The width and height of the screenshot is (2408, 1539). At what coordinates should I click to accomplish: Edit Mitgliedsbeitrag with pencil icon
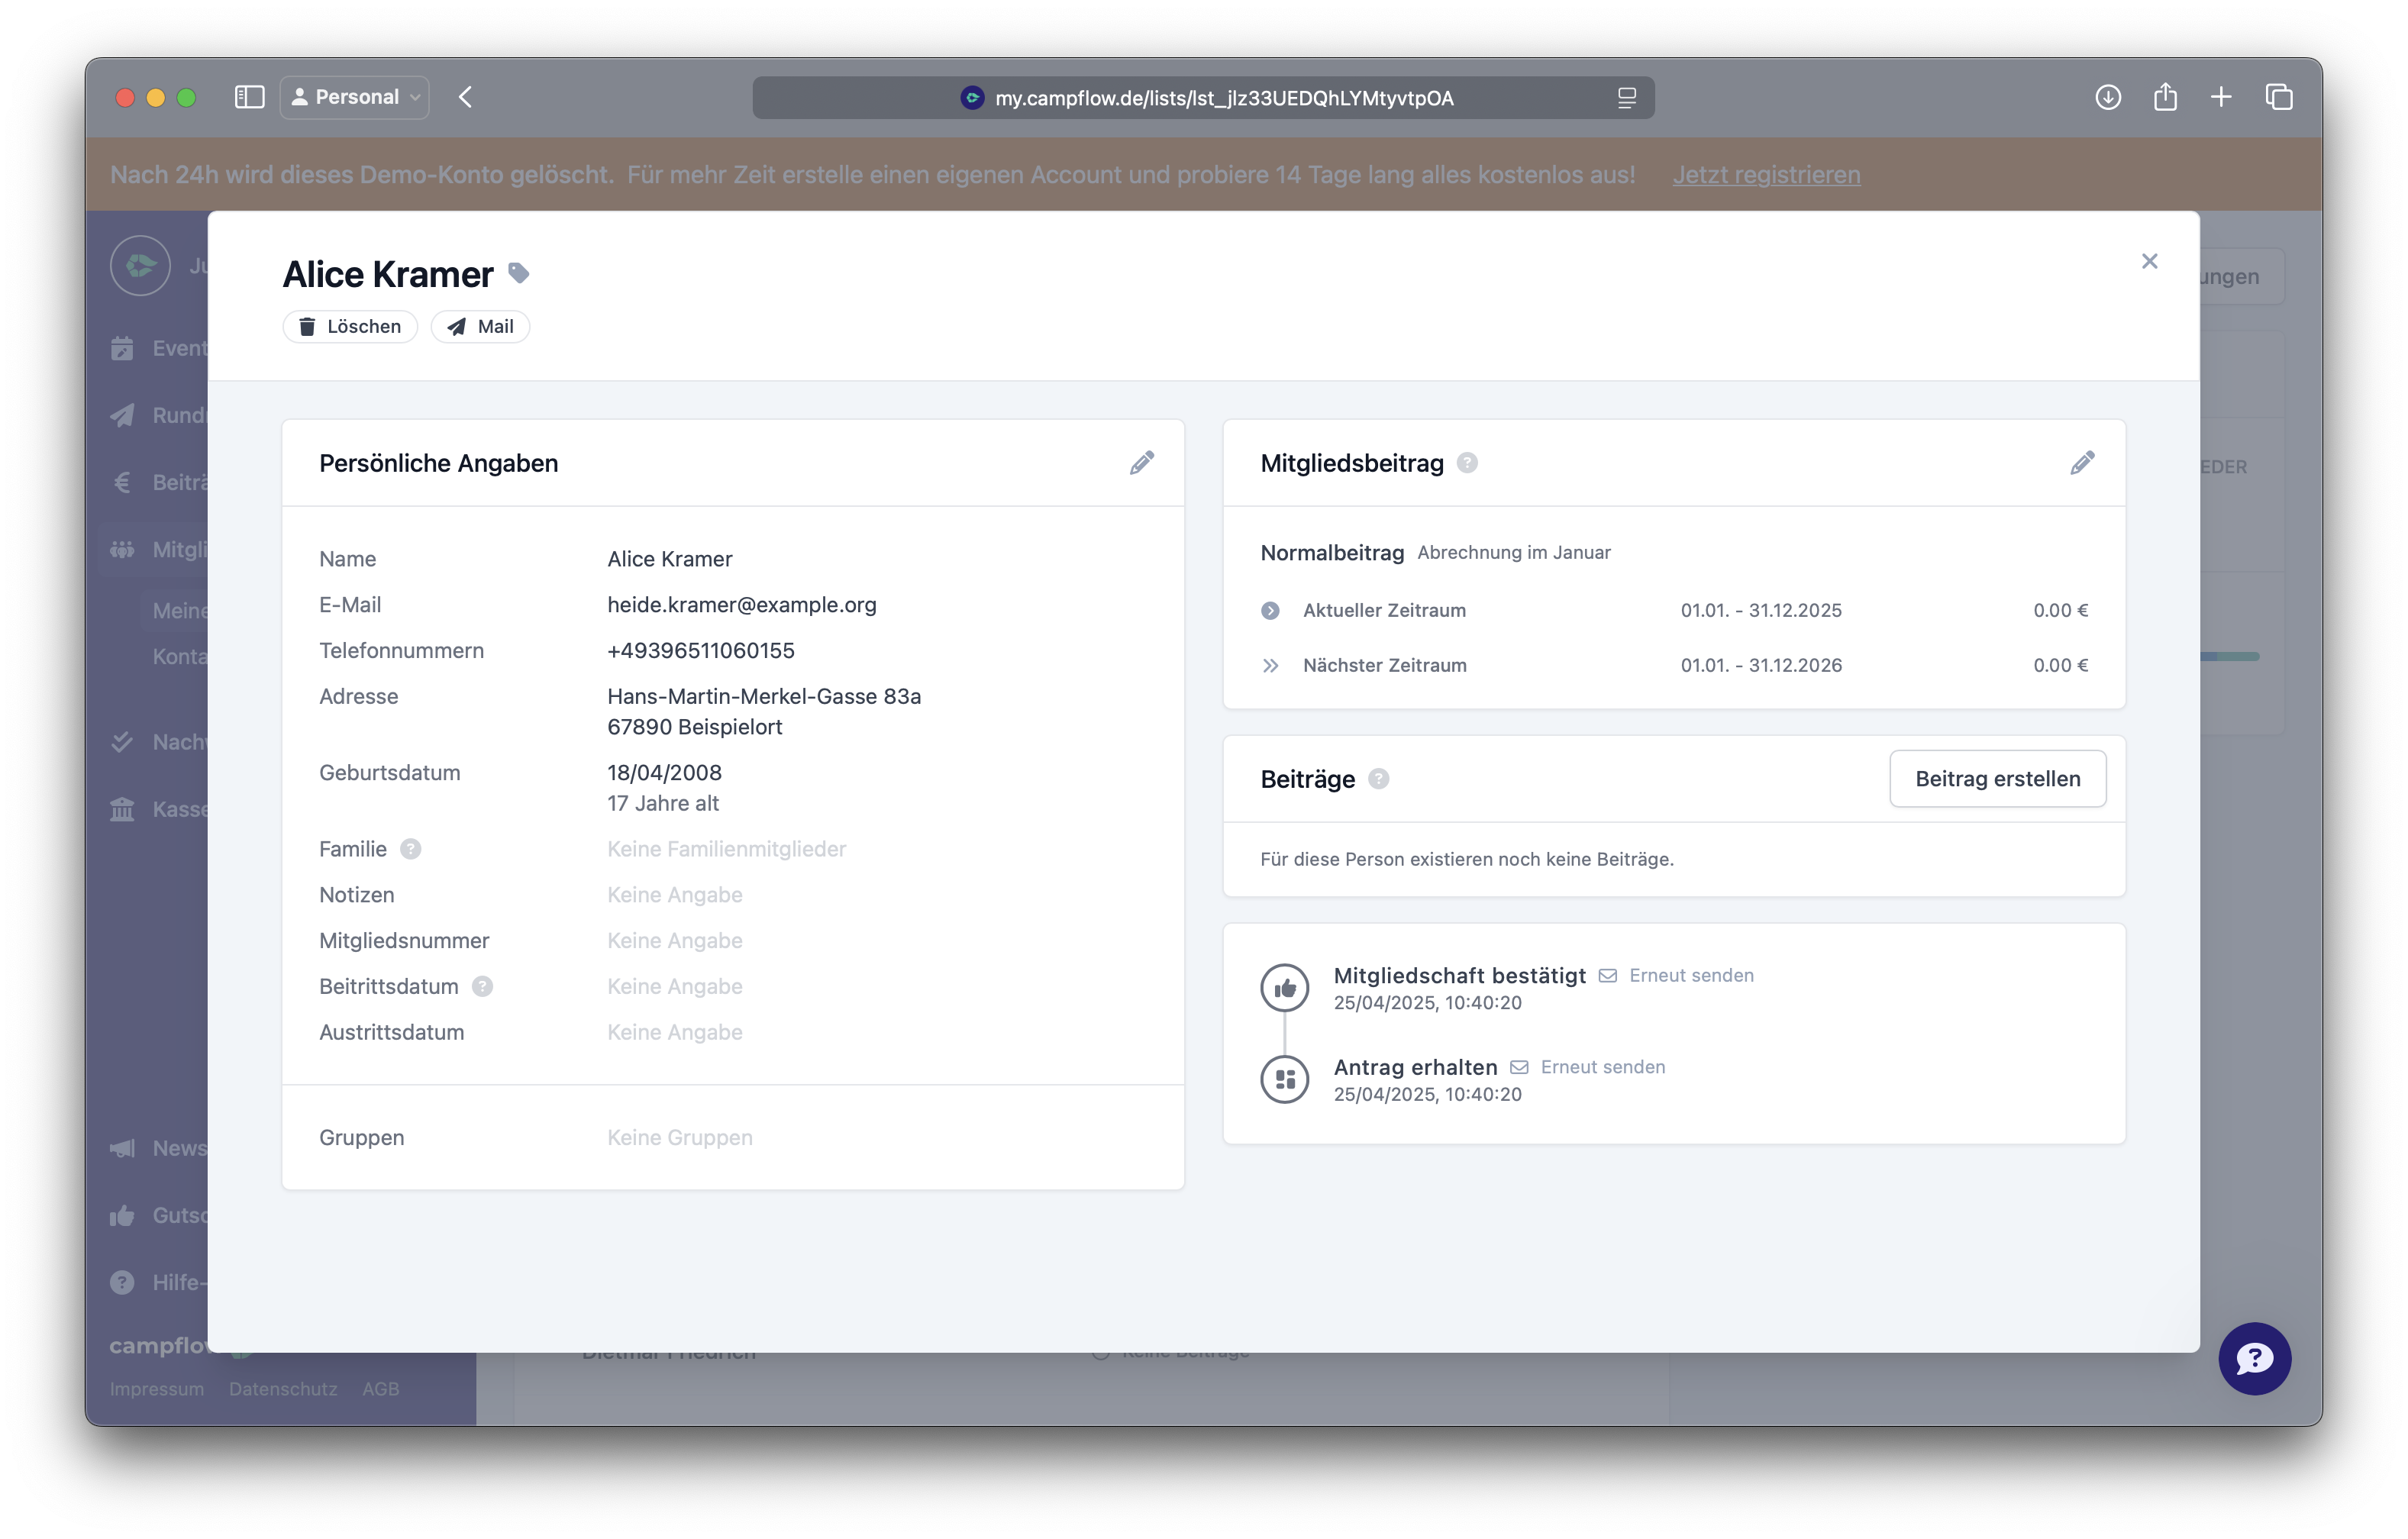(x=2082, y=463)
